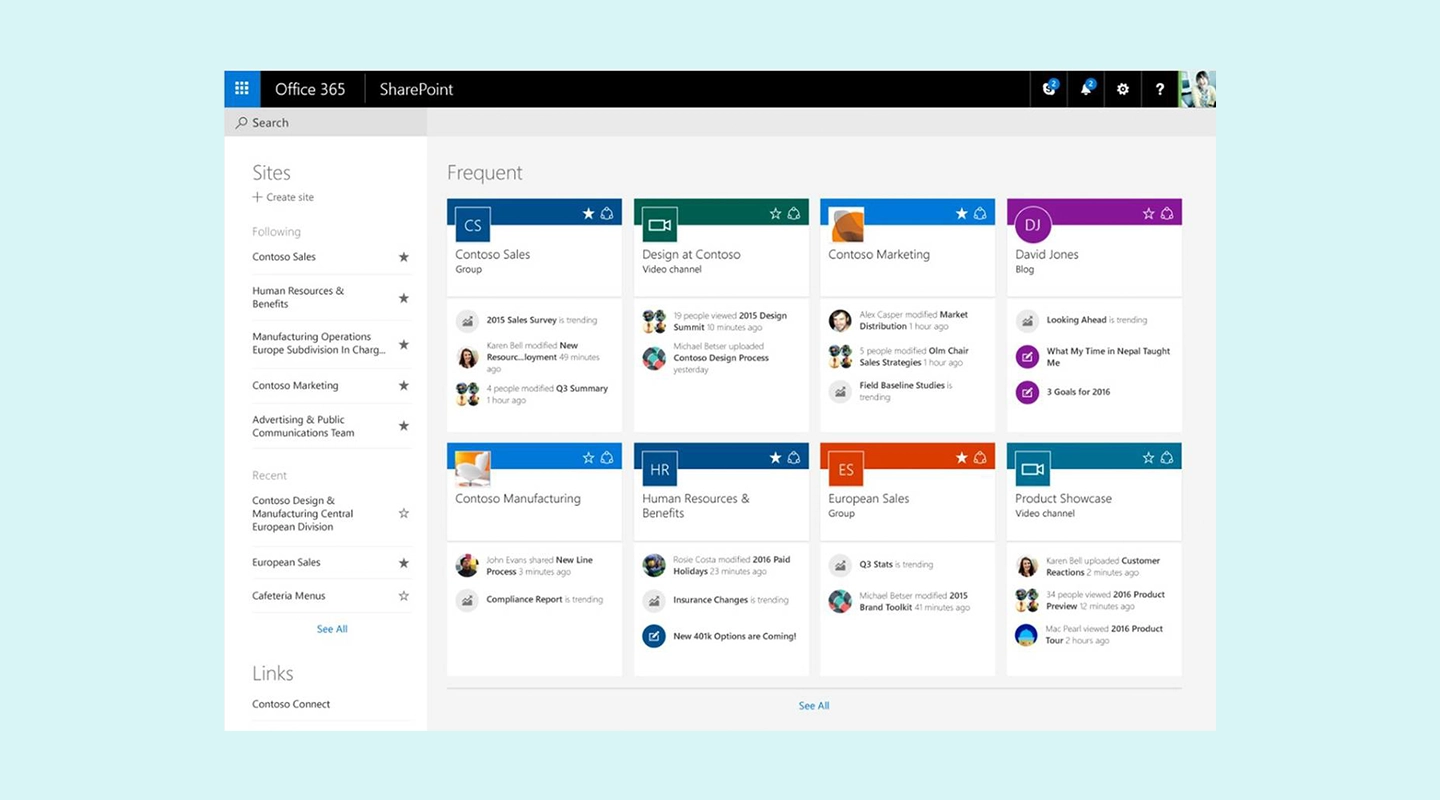Click the video camera tile on Product Showcase
The image size is (1440, 800).
click(x=1033, y=469)
